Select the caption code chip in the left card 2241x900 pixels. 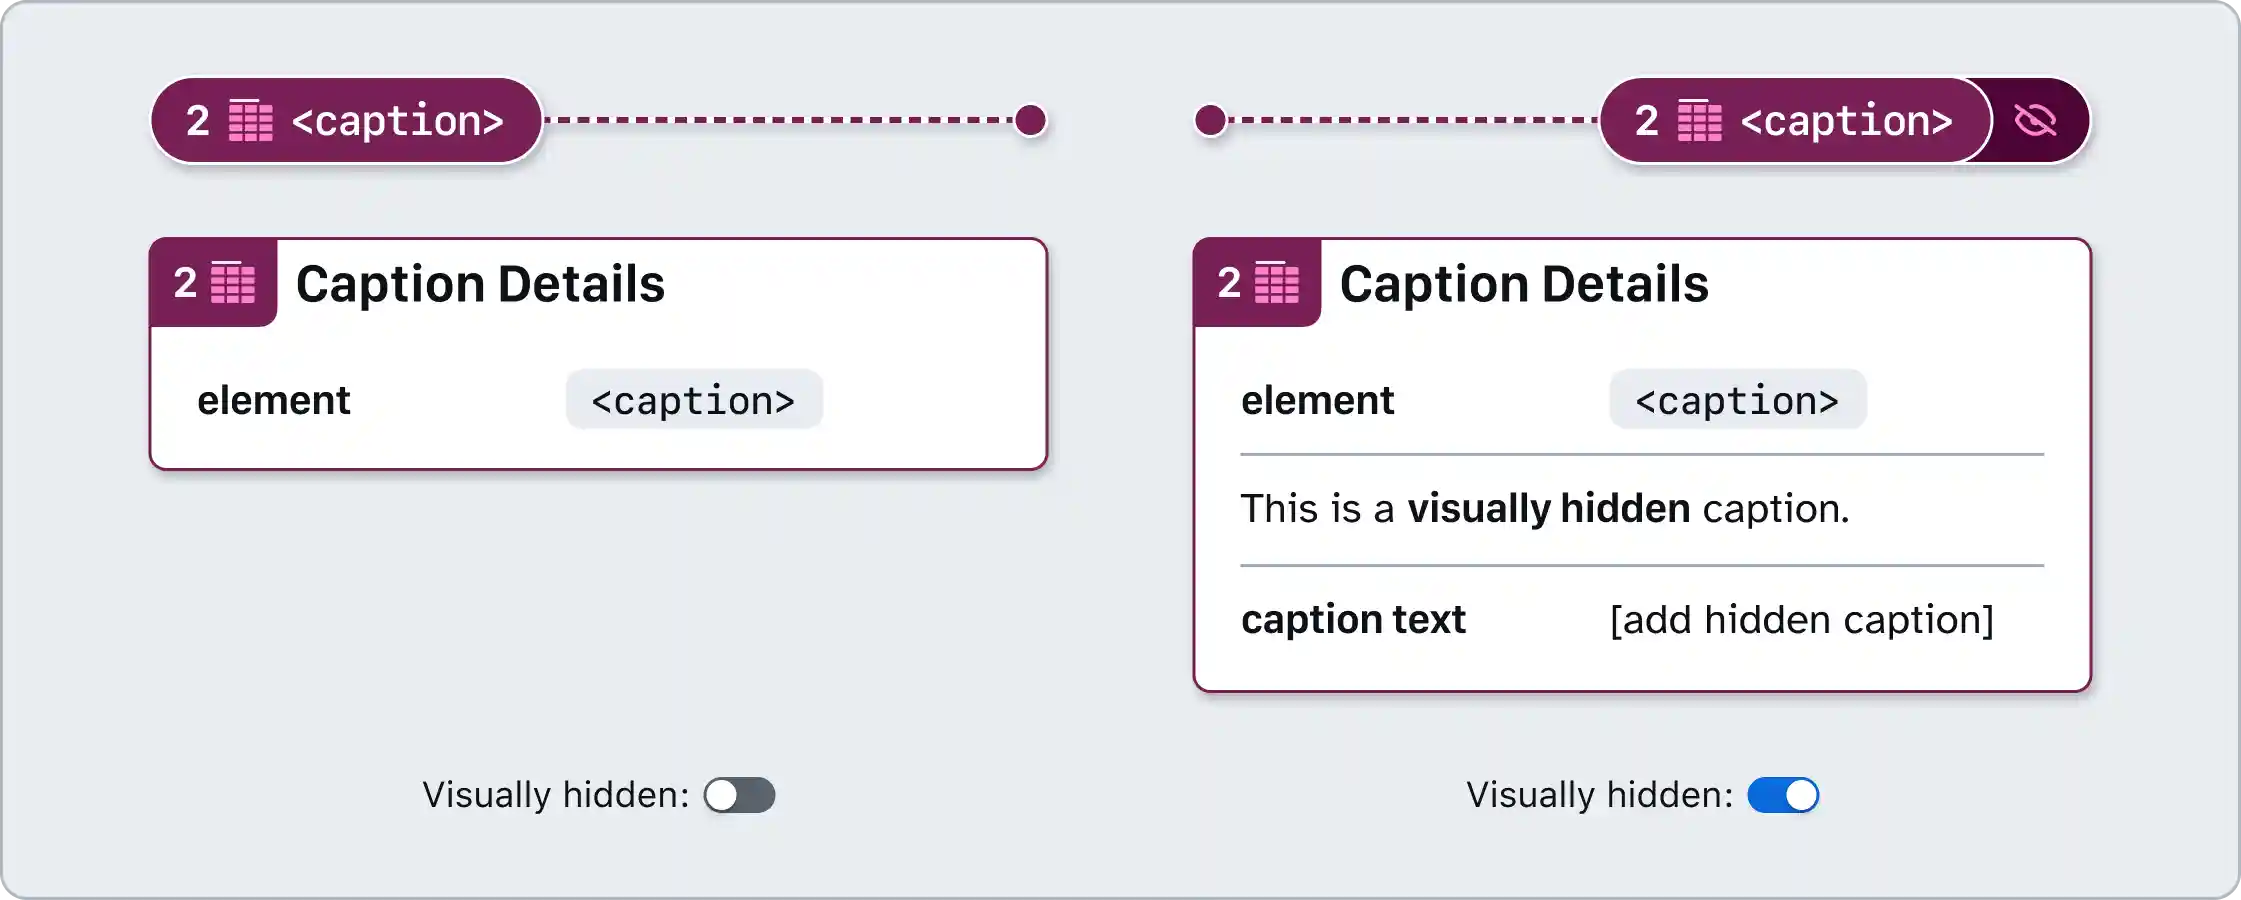point(693,399)
